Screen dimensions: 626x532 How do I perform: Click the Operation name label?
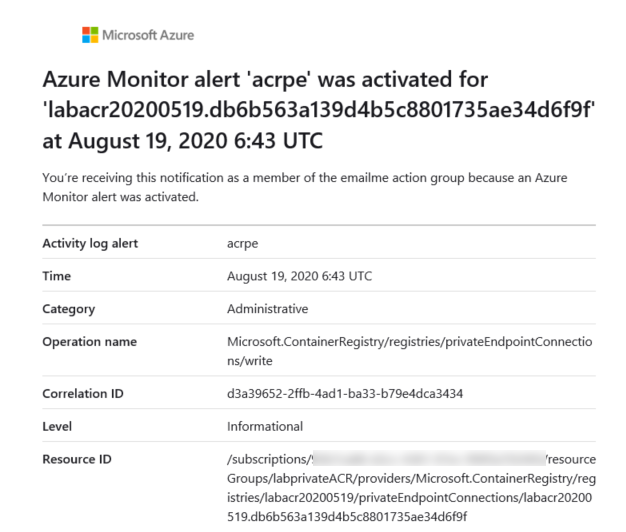click(x=90, y=342)
